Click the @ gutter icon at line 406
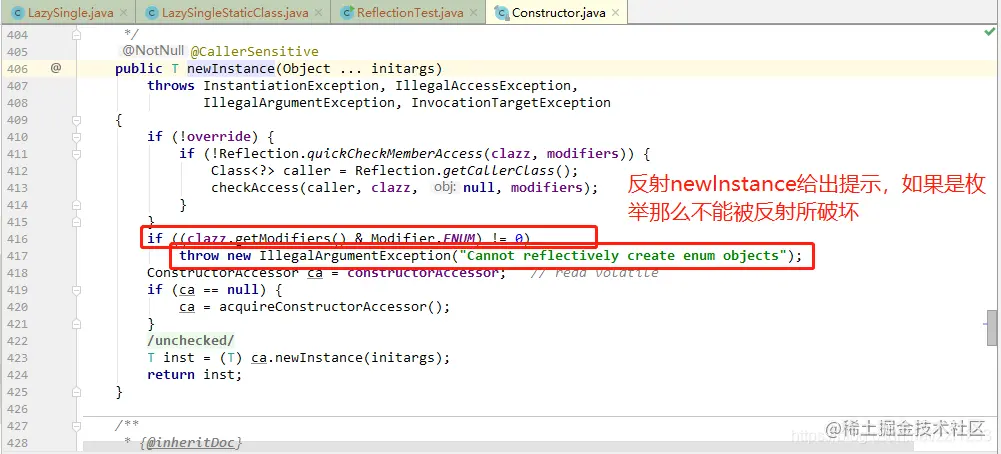The width and height of the screenshot is (1001, 454). pyautogui.click(x=56, y=68)
